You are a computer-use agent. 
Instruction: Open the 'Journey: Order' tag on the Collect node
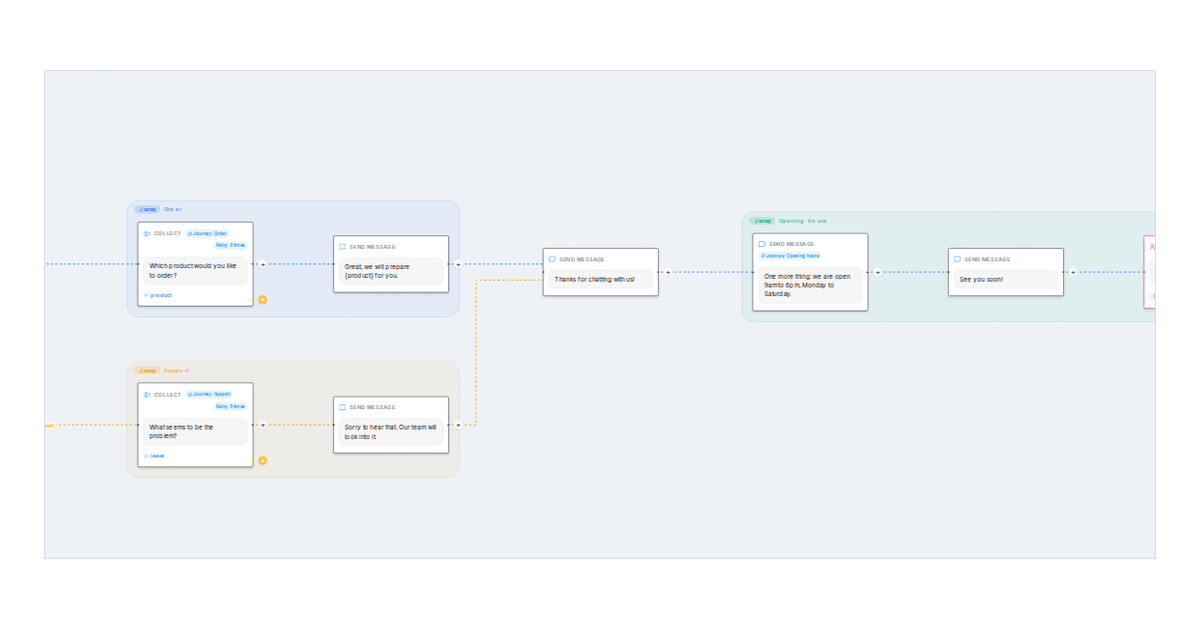click(x=207, y=234)
